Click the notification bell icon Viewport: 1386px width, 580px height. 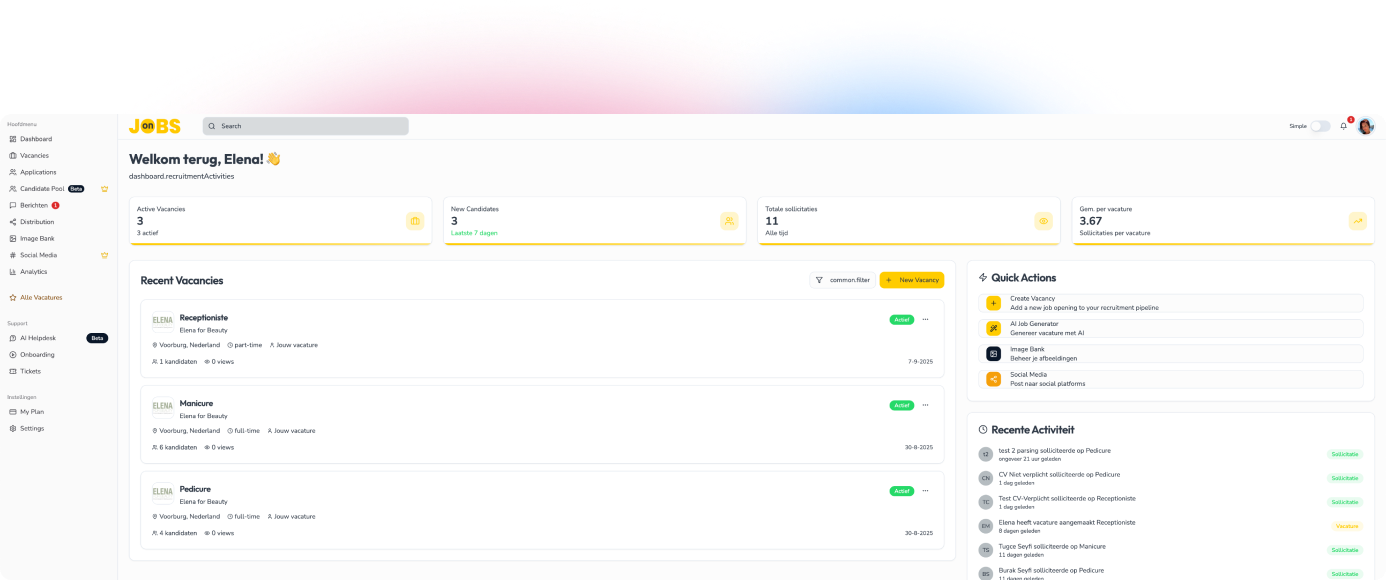point(1343,126)
